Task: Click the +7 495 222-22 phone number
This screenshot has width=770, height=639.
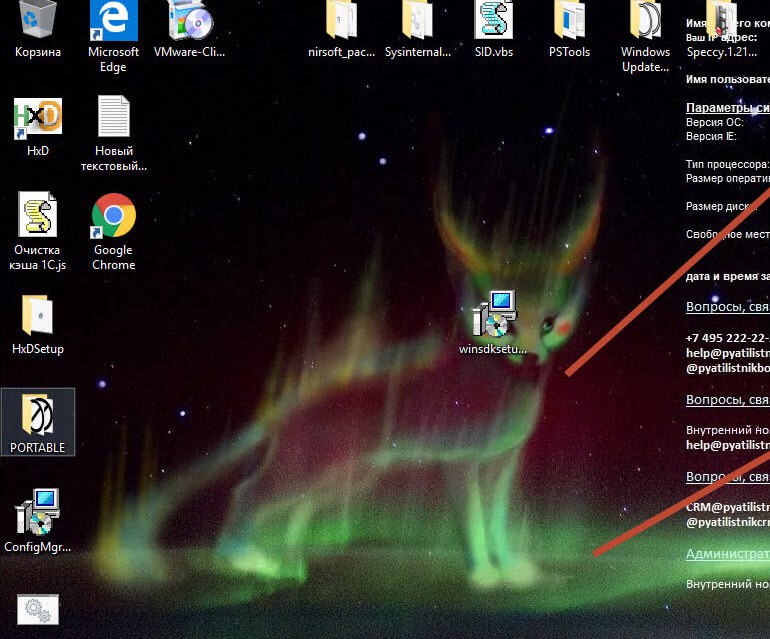Action: click(x=727, y=338)
